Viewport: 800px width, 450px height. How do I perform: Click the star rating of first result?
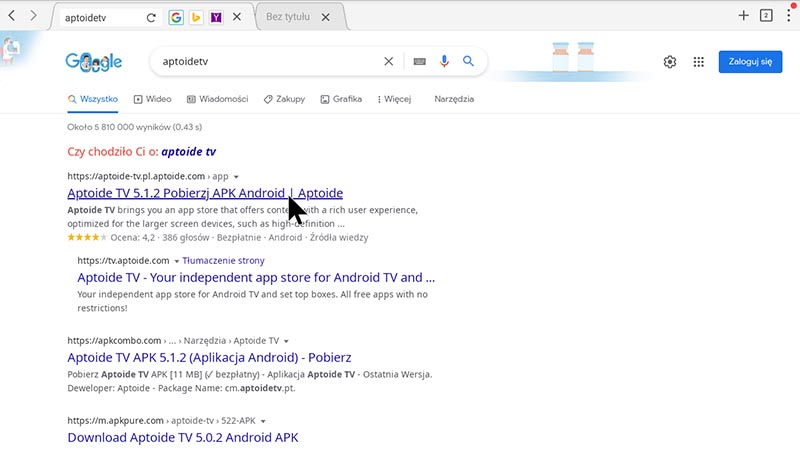click(x=87, y=237)
